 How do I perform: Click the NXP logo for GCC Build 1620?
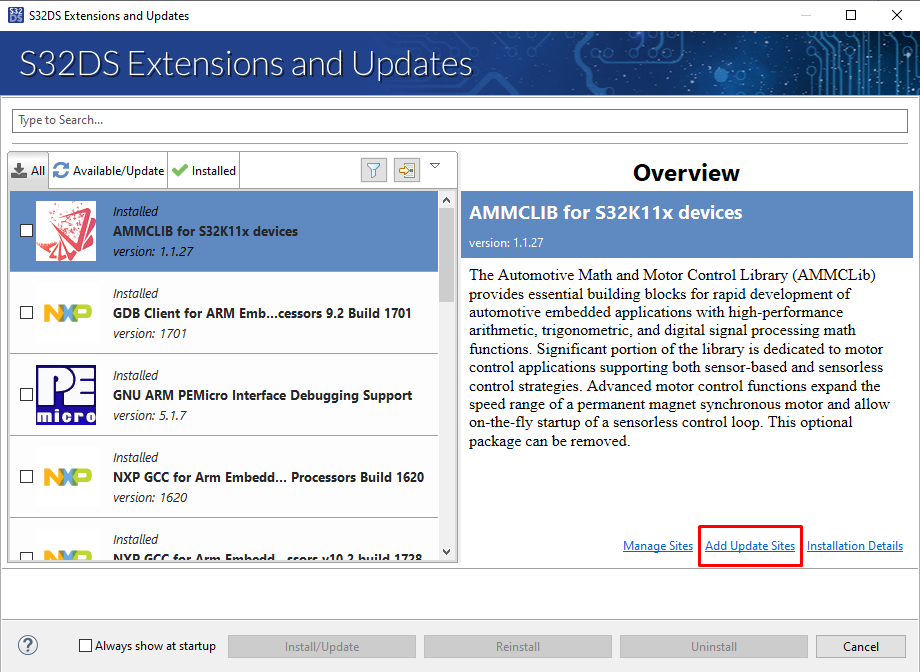(66, 477)
